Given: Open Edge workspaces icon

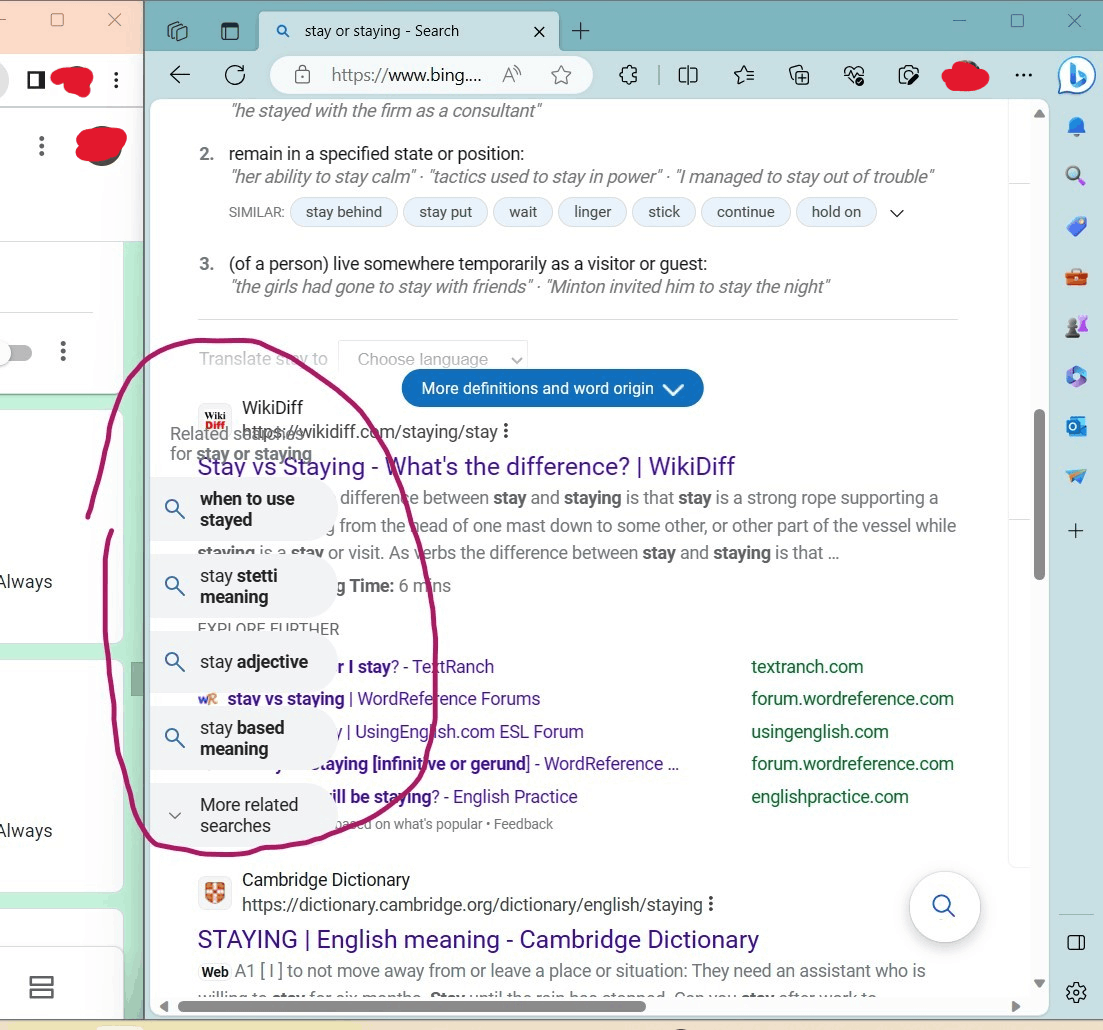Looking at the screenshot, I should click(177, 31).
